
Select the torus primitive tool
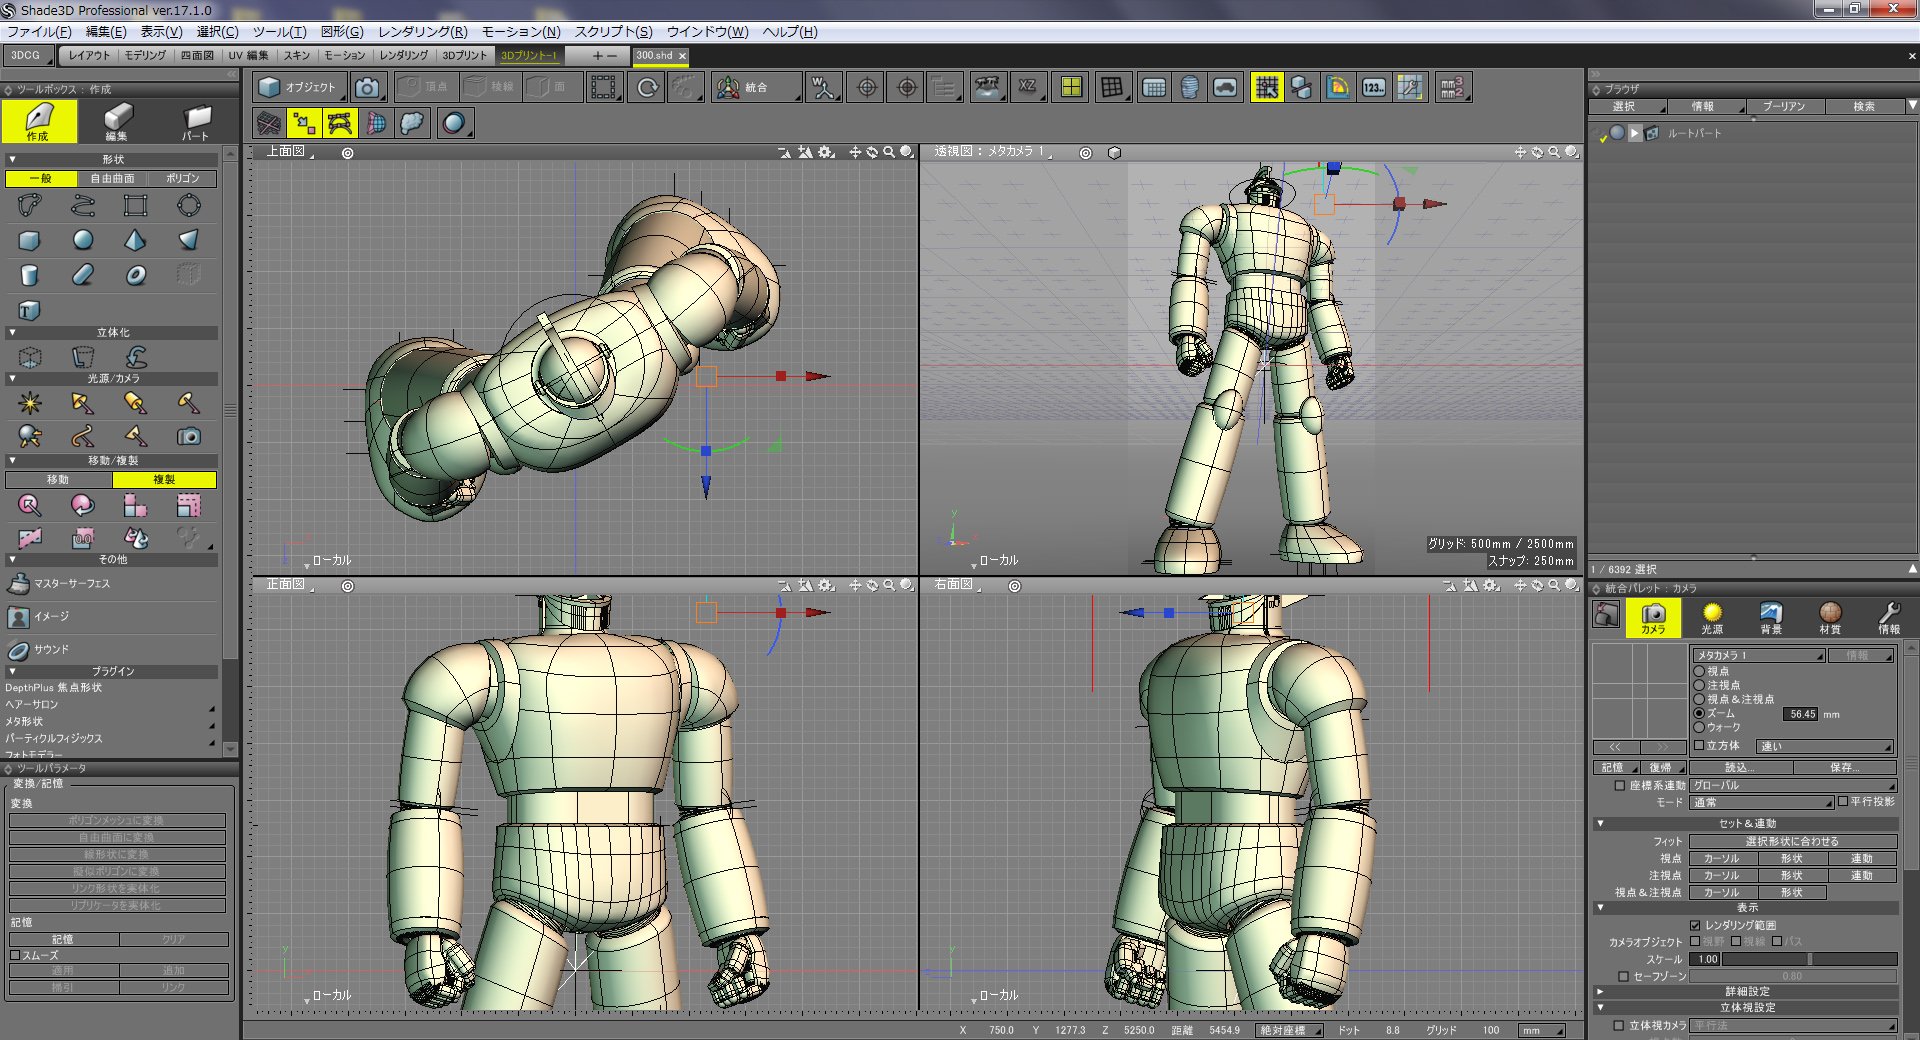coord(135,274)
